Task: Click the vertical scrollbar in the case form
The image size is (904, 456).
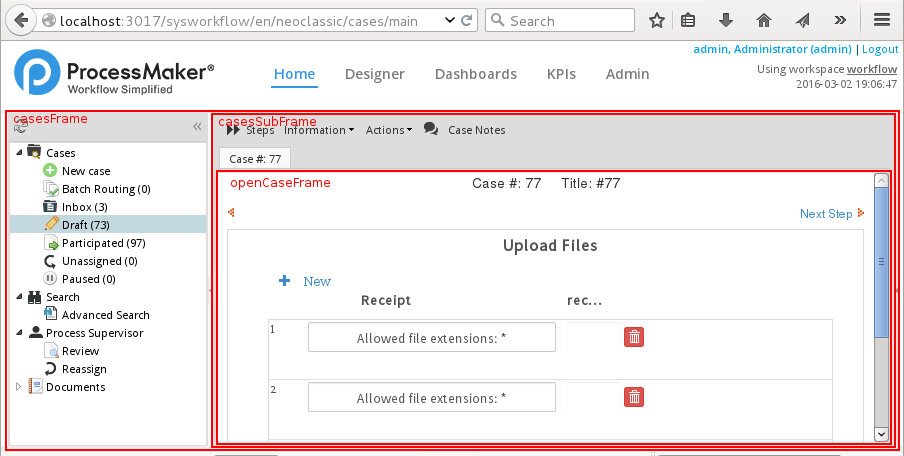Action: 881,300
